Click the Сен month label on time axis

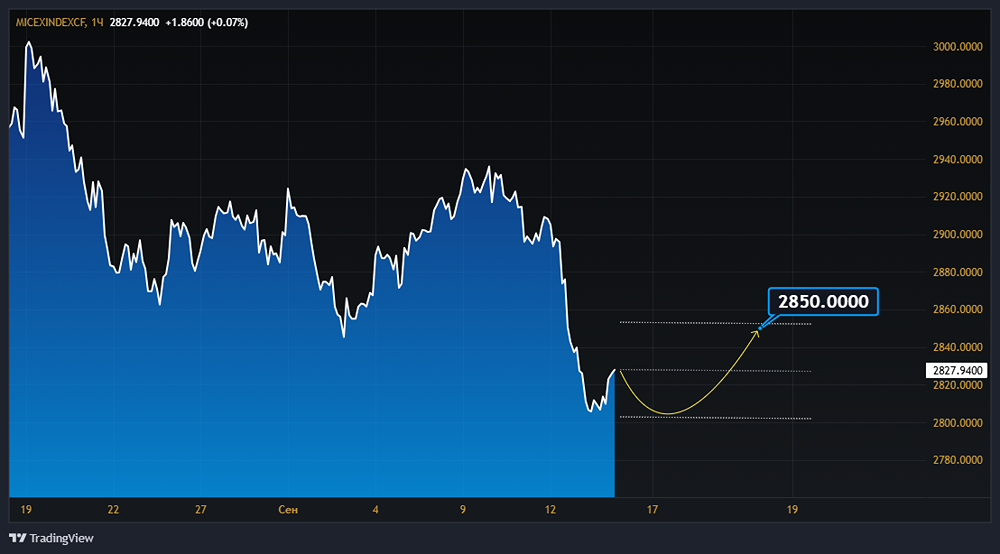click(288, 510)
